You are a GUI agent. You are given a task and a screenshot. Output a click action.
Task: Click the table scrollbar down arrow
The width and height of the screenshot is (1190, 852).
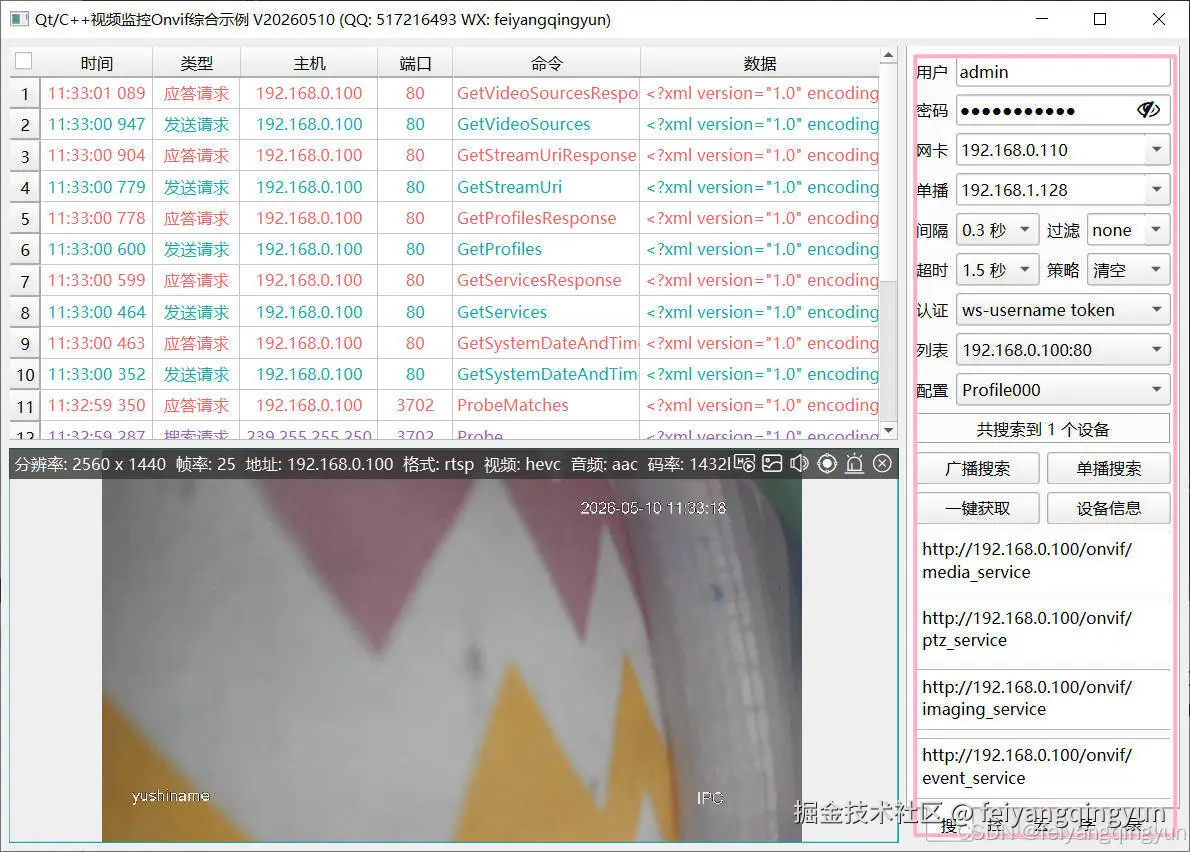click(888, 430)
